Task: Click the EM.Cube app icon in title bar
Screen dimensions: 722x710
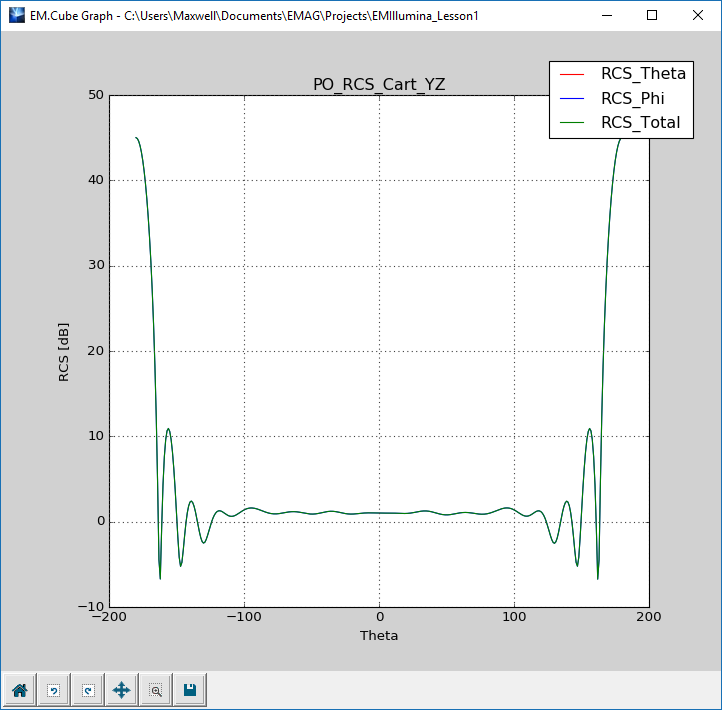Action: point(17,15)
